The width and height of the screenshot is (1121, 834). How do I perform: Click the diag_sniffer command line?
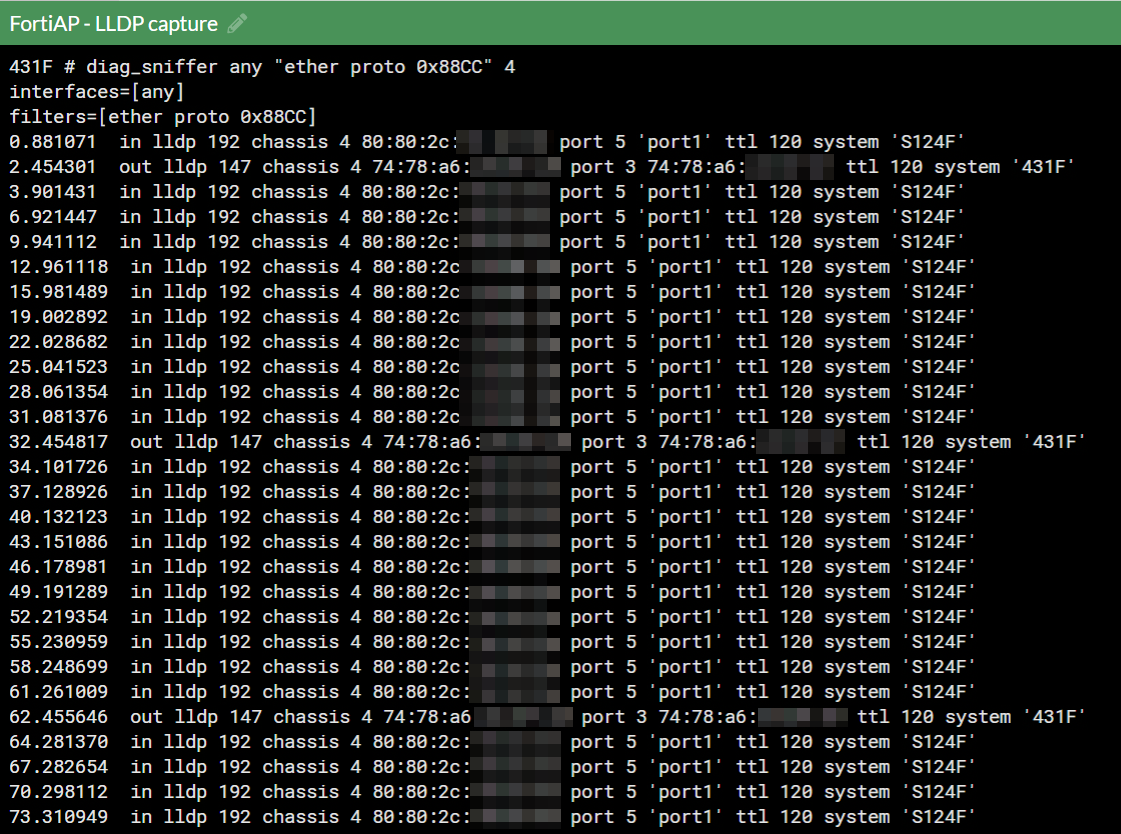coord(262,67)
